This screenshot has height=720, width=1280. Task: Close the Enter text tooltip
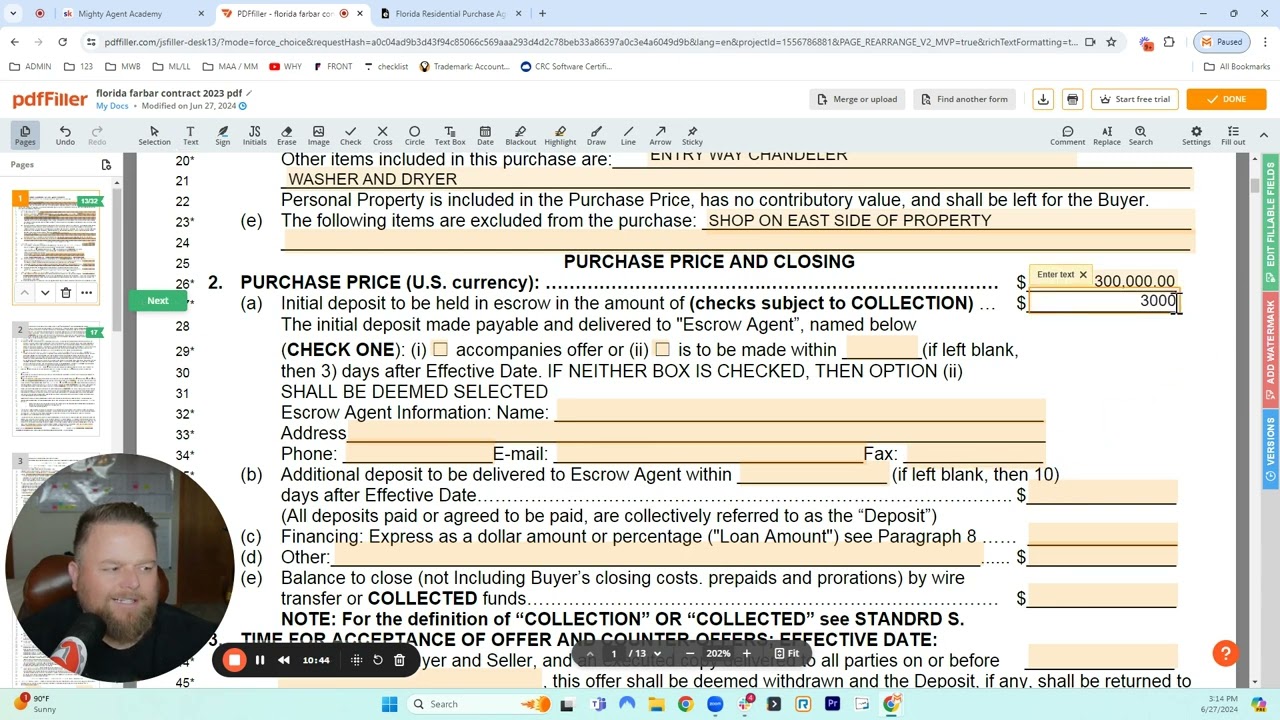pyautogui.click(x=1082, y=274)
